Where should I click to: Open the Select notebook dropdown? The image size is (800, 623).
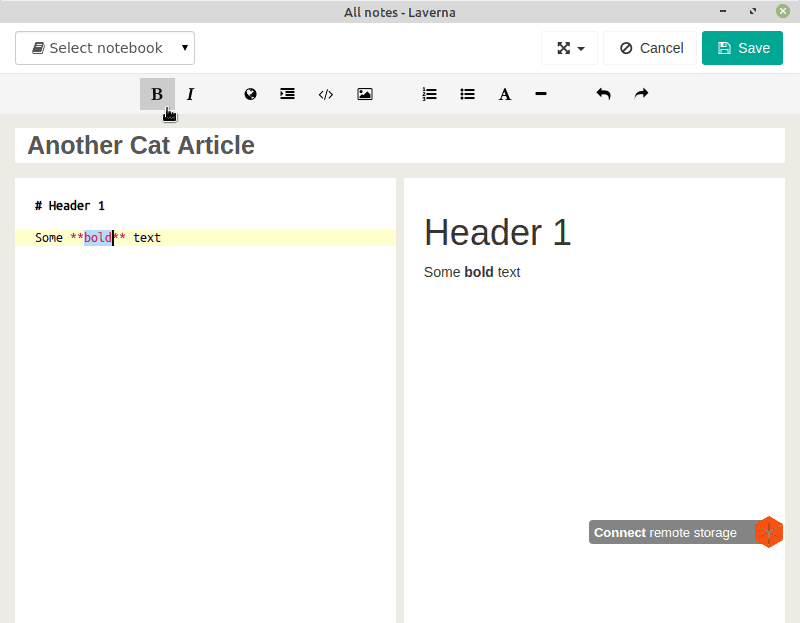point(105,48)
